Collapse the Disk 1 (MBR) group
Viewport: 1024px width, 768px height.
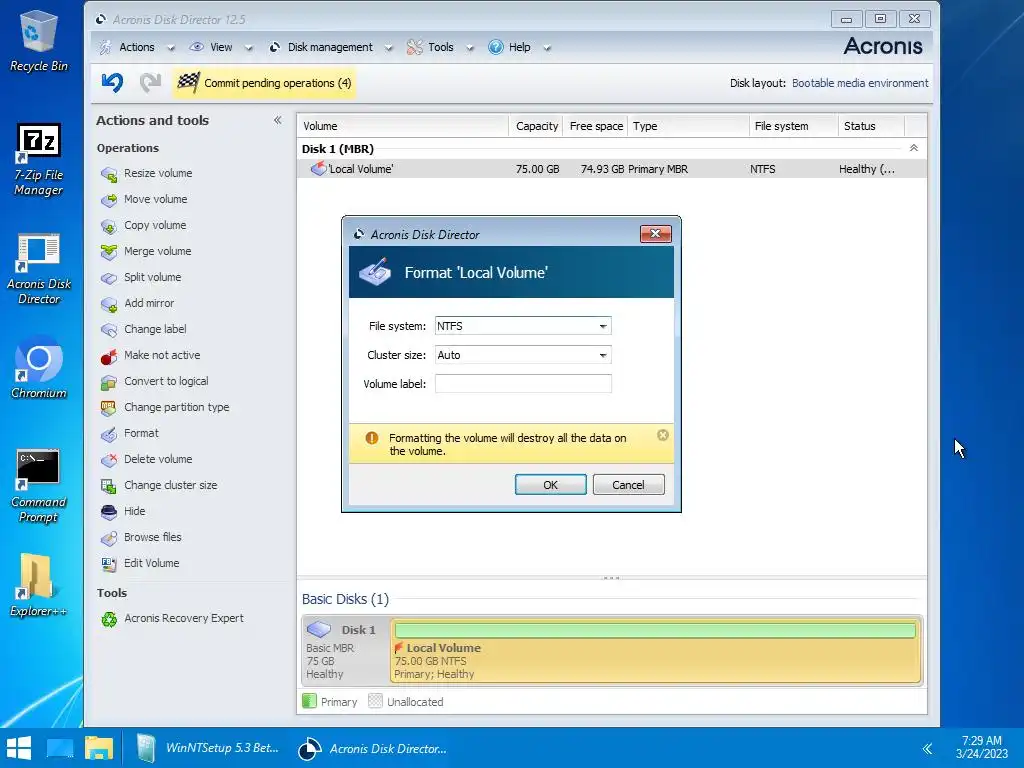point(914,148)
